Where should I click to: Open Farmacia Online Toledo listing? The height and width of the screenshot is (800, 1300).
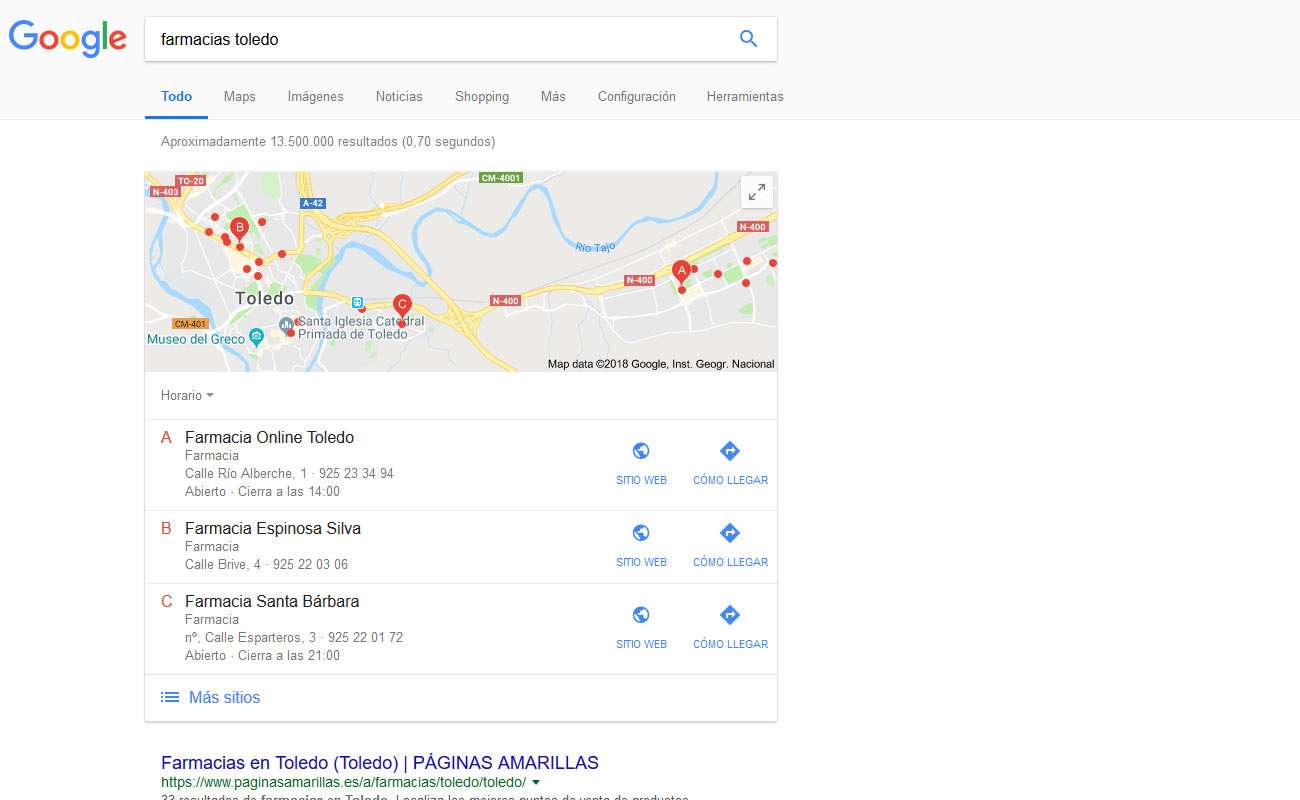(269, 437)
